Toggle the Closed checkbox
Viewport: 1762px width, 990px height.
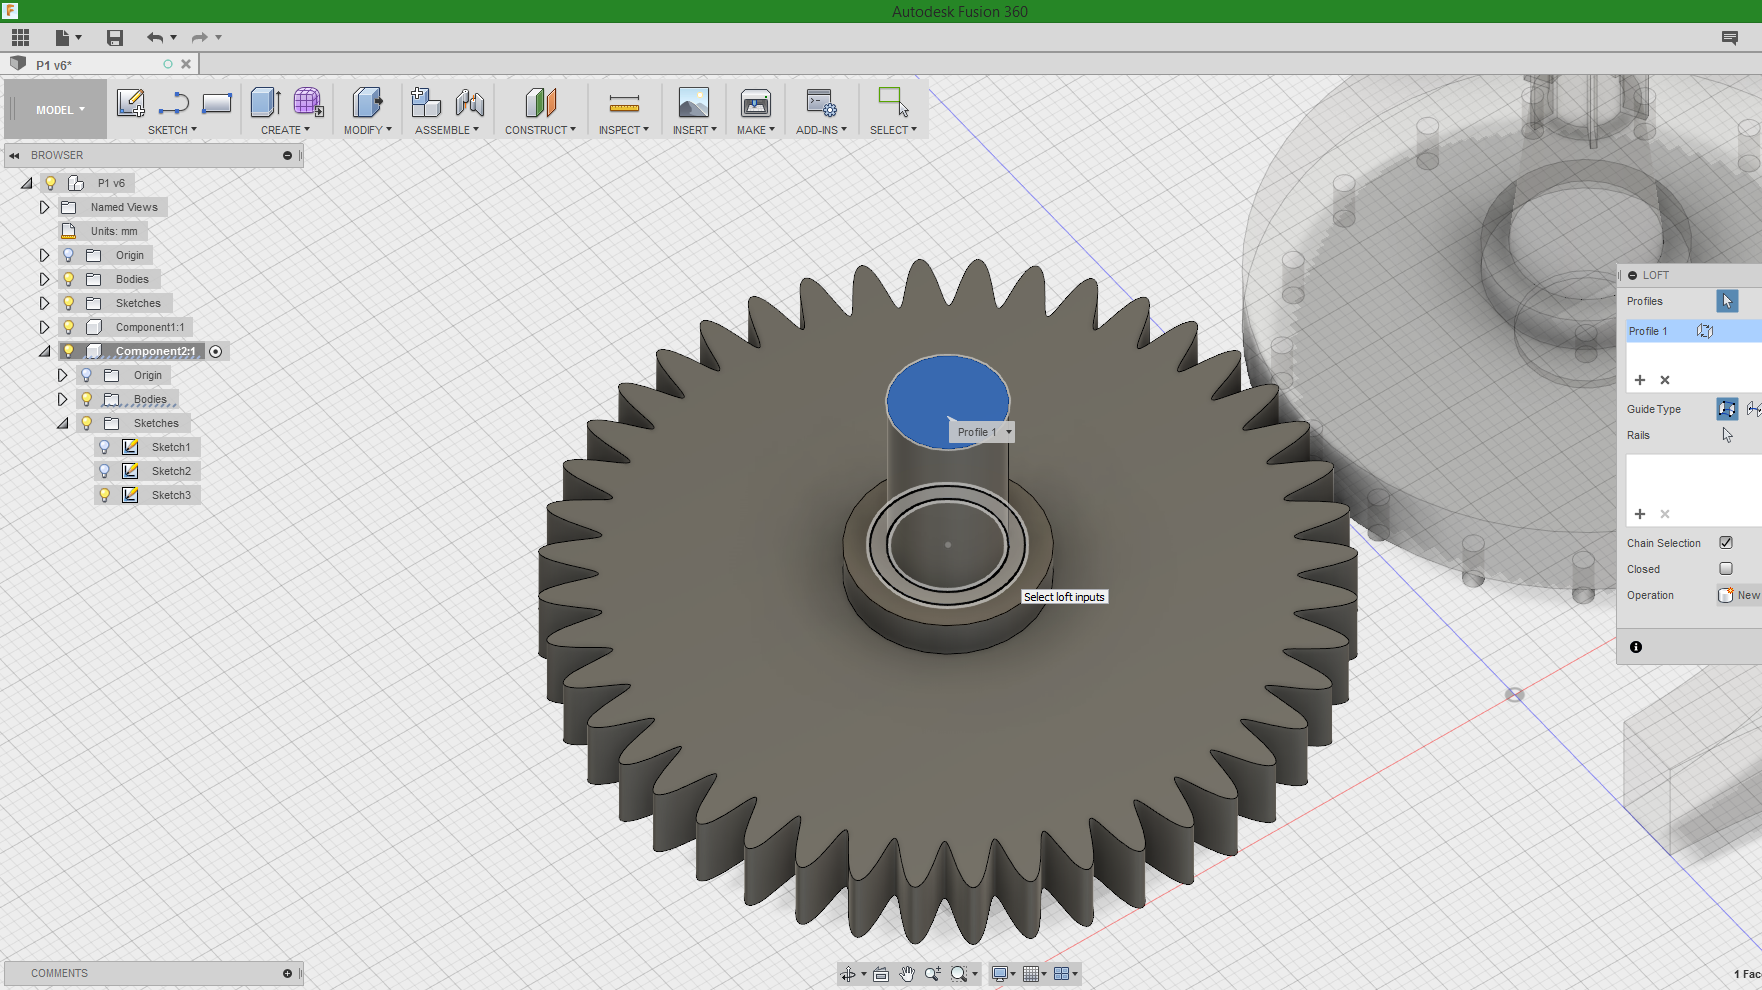tap(1726, 569)
